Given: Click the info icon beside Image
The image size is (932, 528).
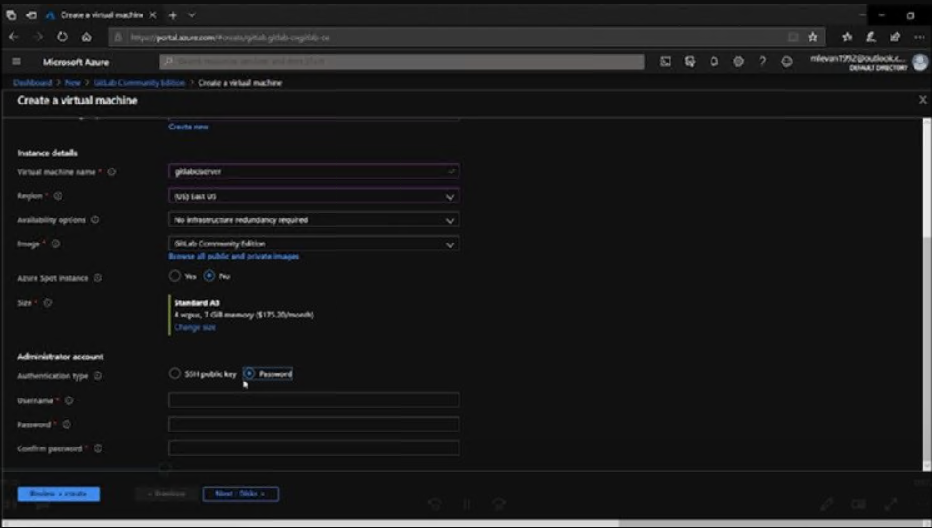Looking at the screenshot, I should [x=55, y=244].
